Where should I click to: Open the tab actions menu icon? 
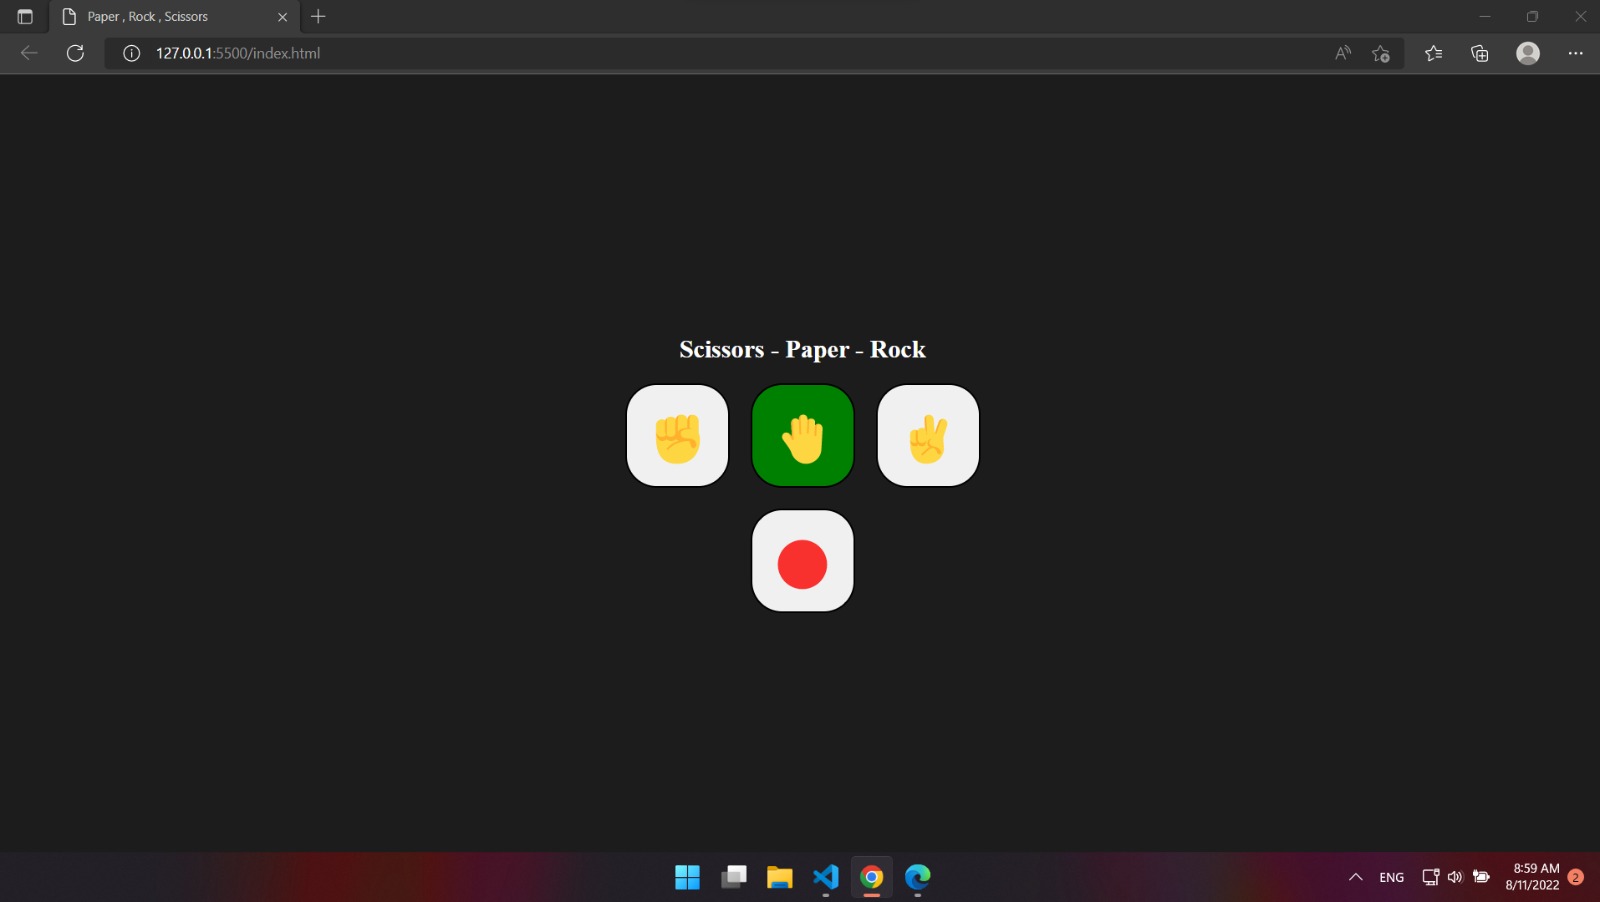(x=25, y=16)
